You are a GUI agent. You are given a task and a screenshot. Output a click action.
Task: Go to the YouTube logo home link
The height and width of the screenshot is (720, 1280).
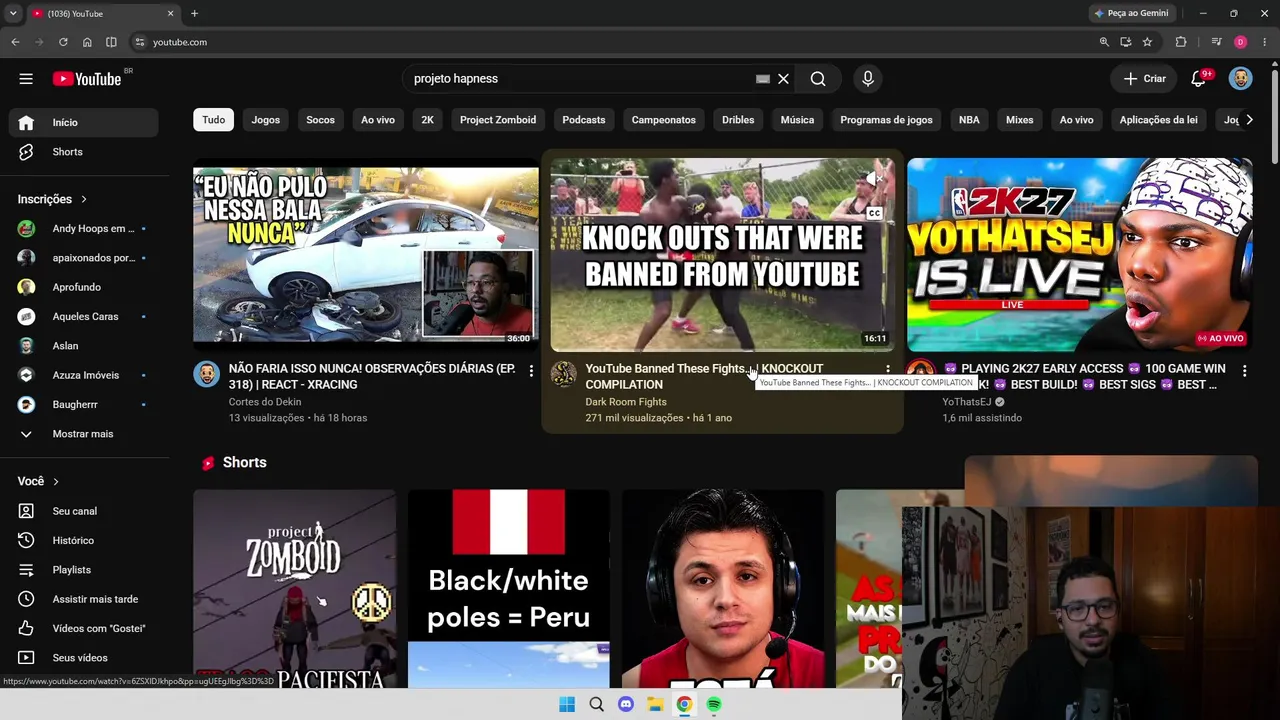tap(87, 79)
